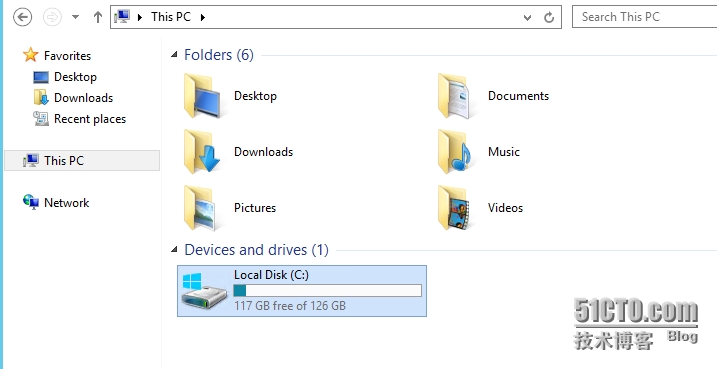Click the Folders (6) group header
This screenshot has width=717, height=369.
(x=219, y=55)
